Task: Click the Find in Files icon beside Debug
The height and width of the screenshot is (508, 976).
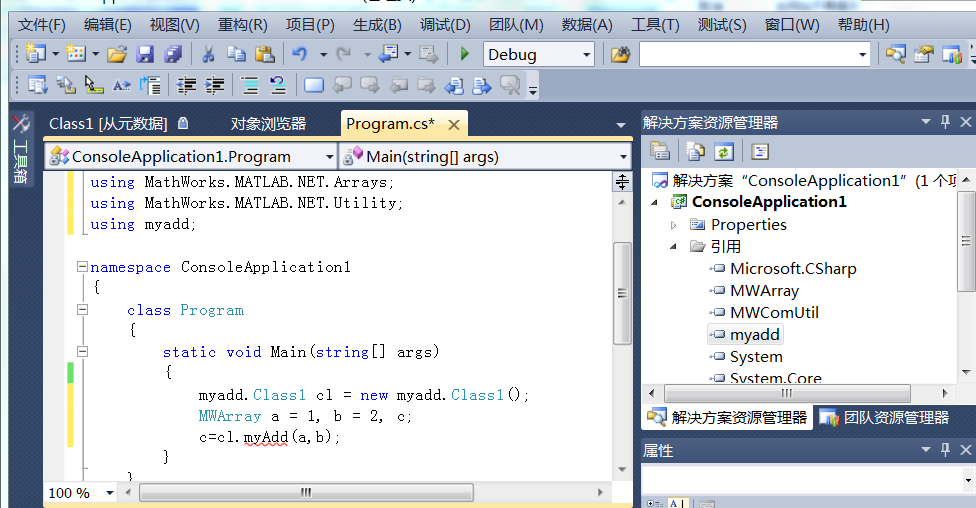Action: pyautogui.click(x=620, y=54)
